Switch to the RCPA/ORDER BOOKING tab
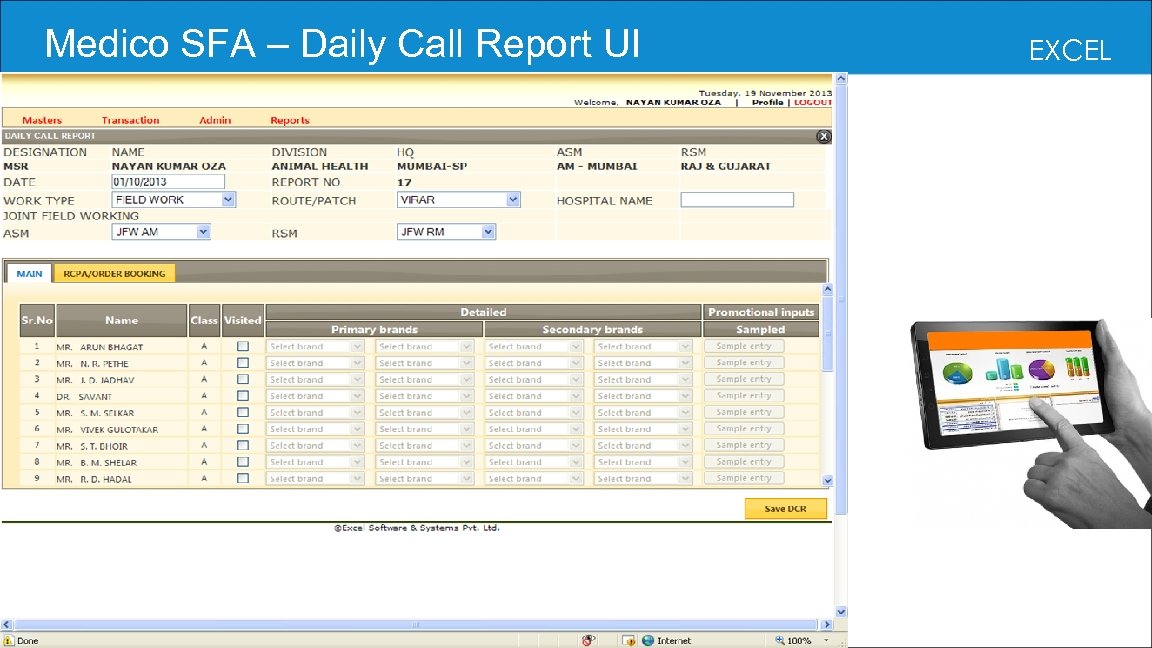The image size is (1152, 648). coord(113,272)
